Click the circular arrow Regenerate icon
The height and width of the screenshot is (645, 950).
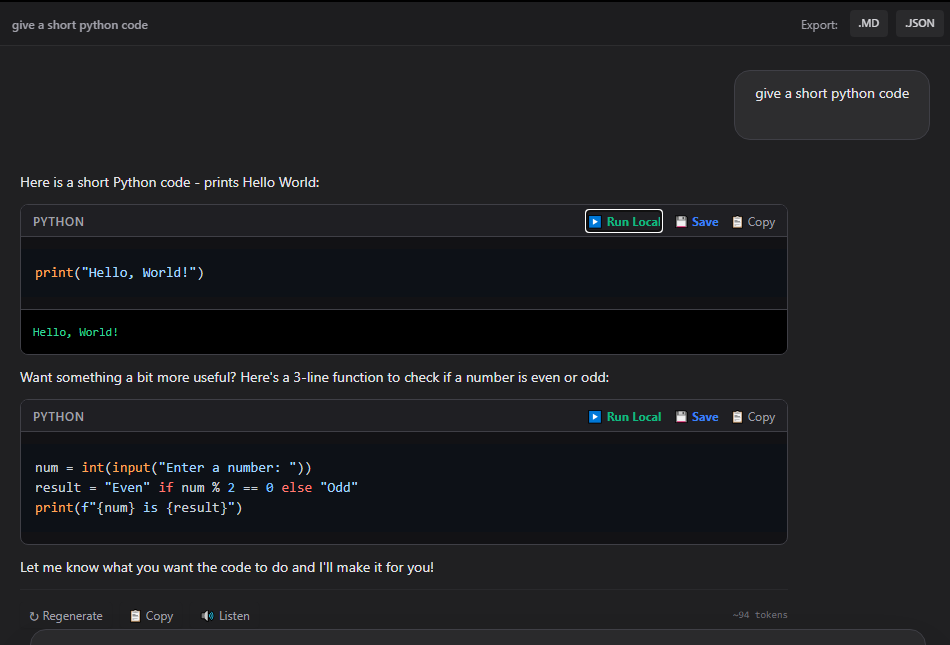(34, 617)
